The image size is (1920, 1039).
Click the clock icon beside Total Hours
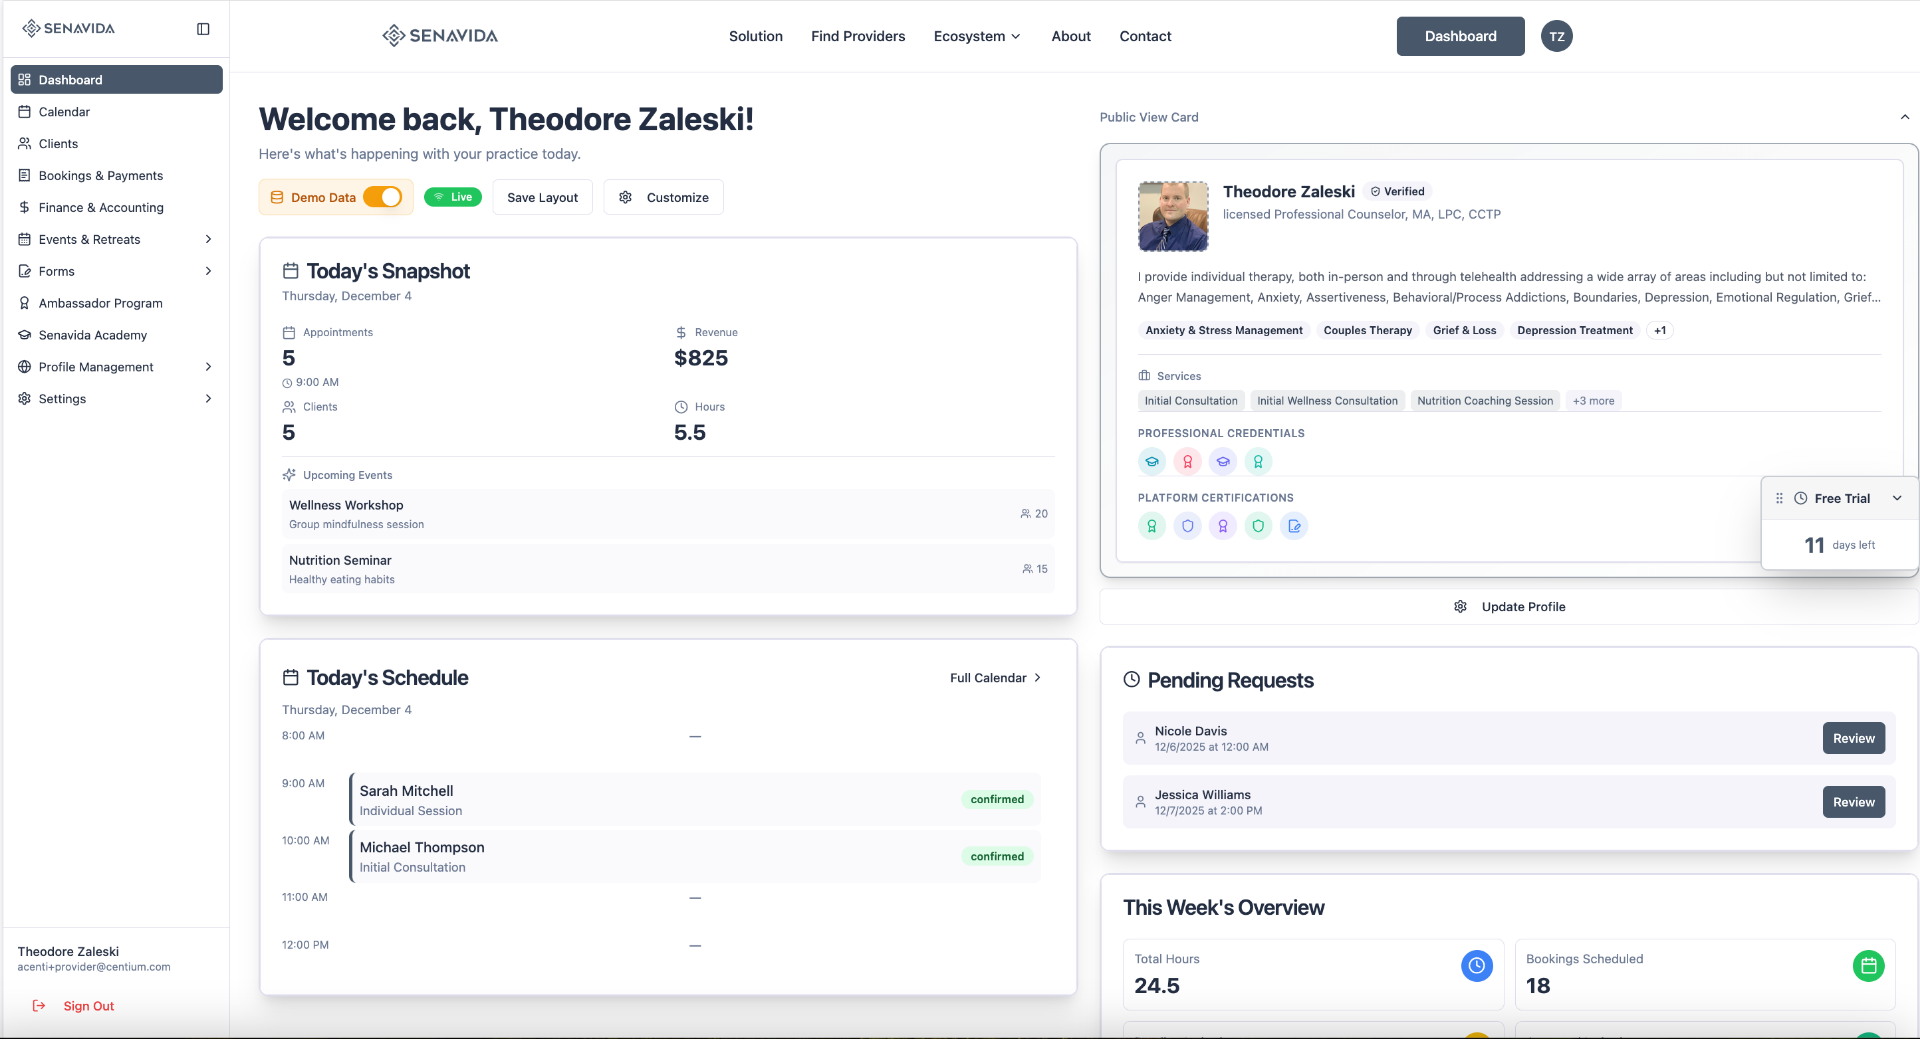[1477, 966]
